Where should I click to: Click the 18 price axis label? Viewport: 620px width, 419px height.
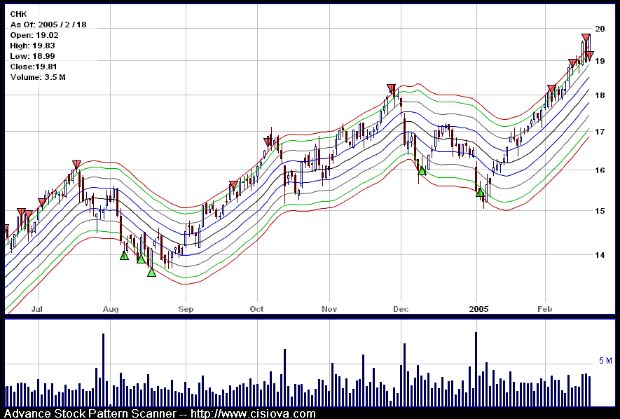600,95
